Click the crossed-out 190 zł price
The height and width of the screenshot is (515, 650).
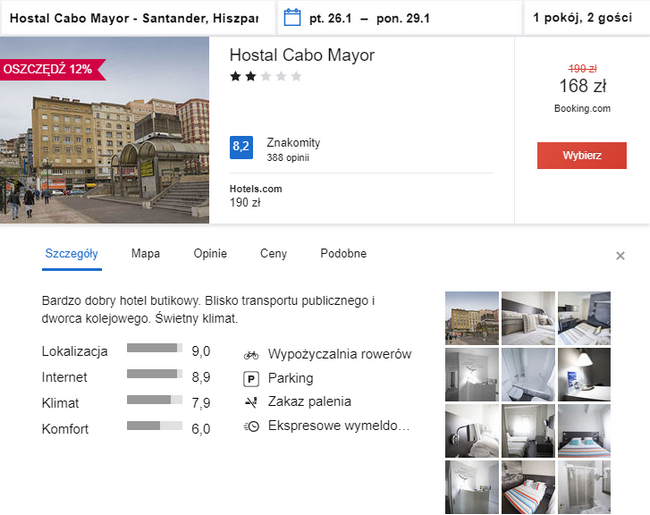582,68
